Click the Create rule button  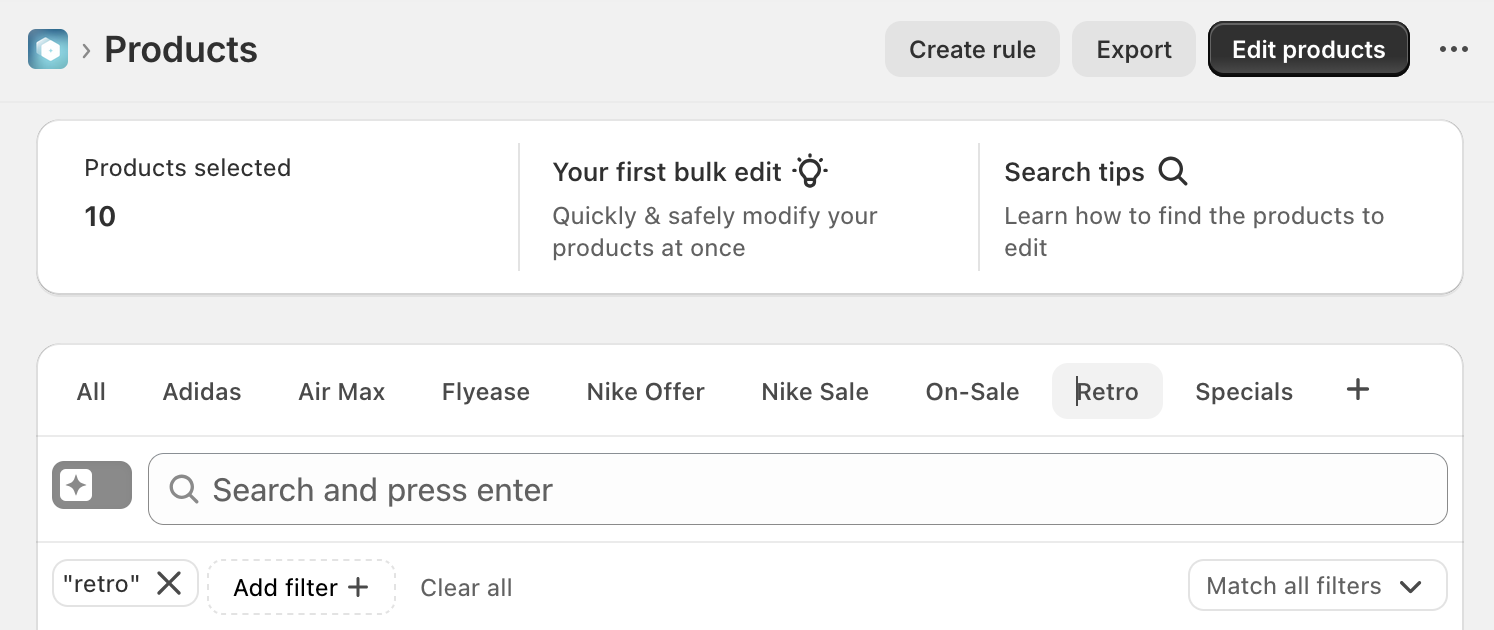972,49
